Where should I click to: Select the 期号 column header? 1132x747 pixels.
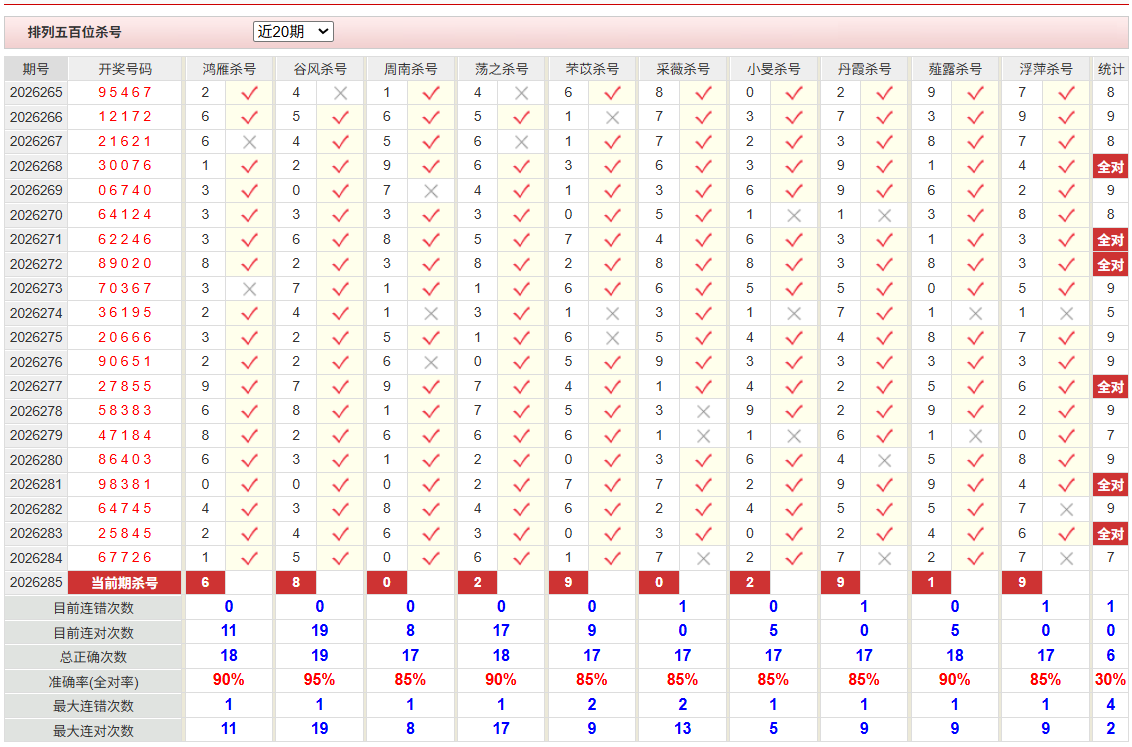[35, 69]
